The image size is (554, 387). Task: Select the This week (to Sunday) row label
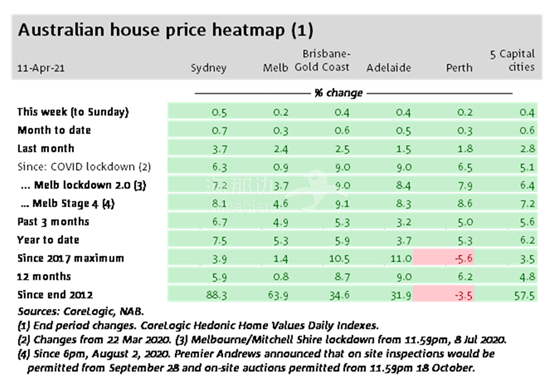coord(73,112)
